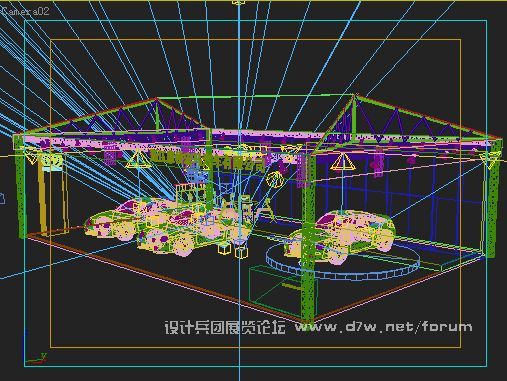Select the yellow spotlight cone left of banner
The height and width of the screenshot is (381, 507).
pos(136,159)
